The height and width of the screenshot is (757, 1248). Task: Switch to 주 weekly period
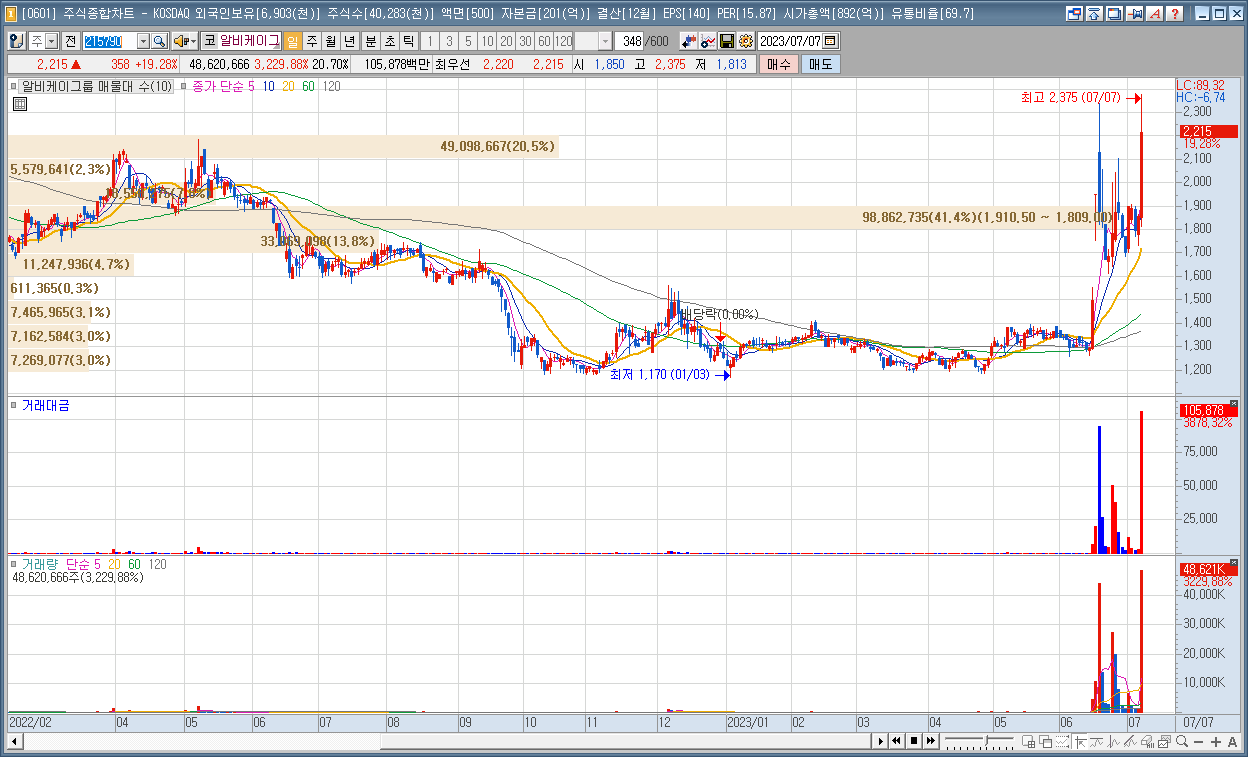tap(311, 41)
